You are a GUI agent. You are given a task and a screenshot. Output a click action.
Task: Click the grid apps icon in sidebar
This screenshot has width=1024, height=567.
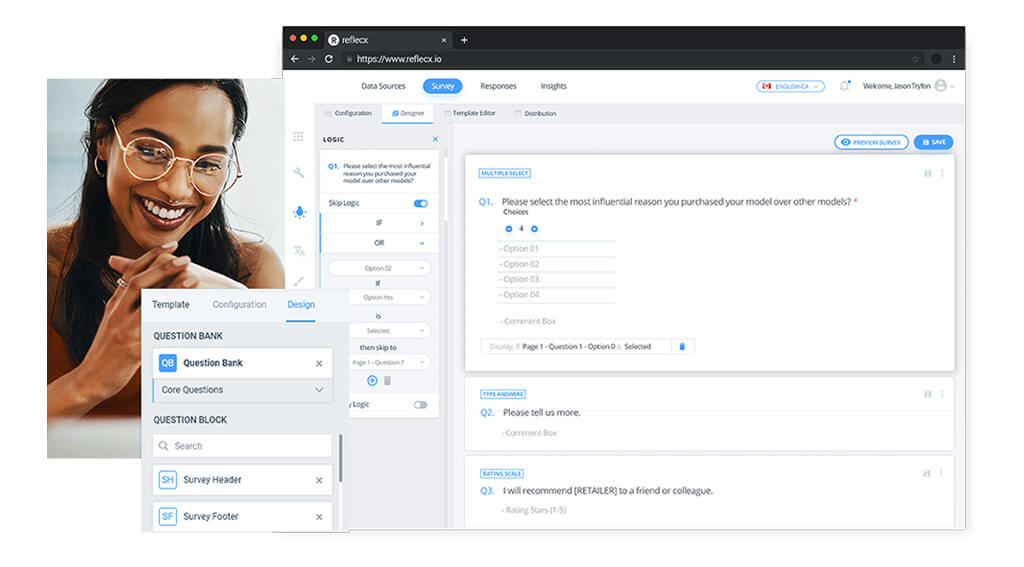point(298,136)
